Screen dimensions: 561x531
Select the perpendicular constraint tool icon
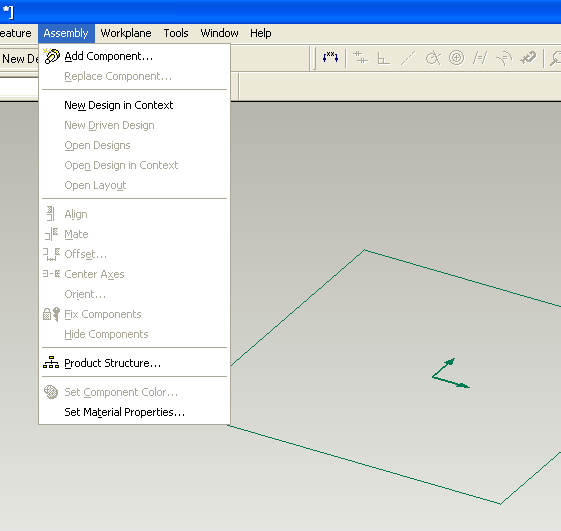[384, 58]
